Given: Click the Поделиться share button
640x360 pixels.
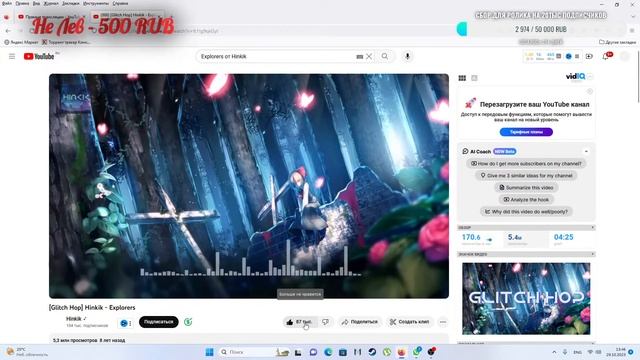Looking at the screenshot, I should pyautogui.click(x=360, y=322).
